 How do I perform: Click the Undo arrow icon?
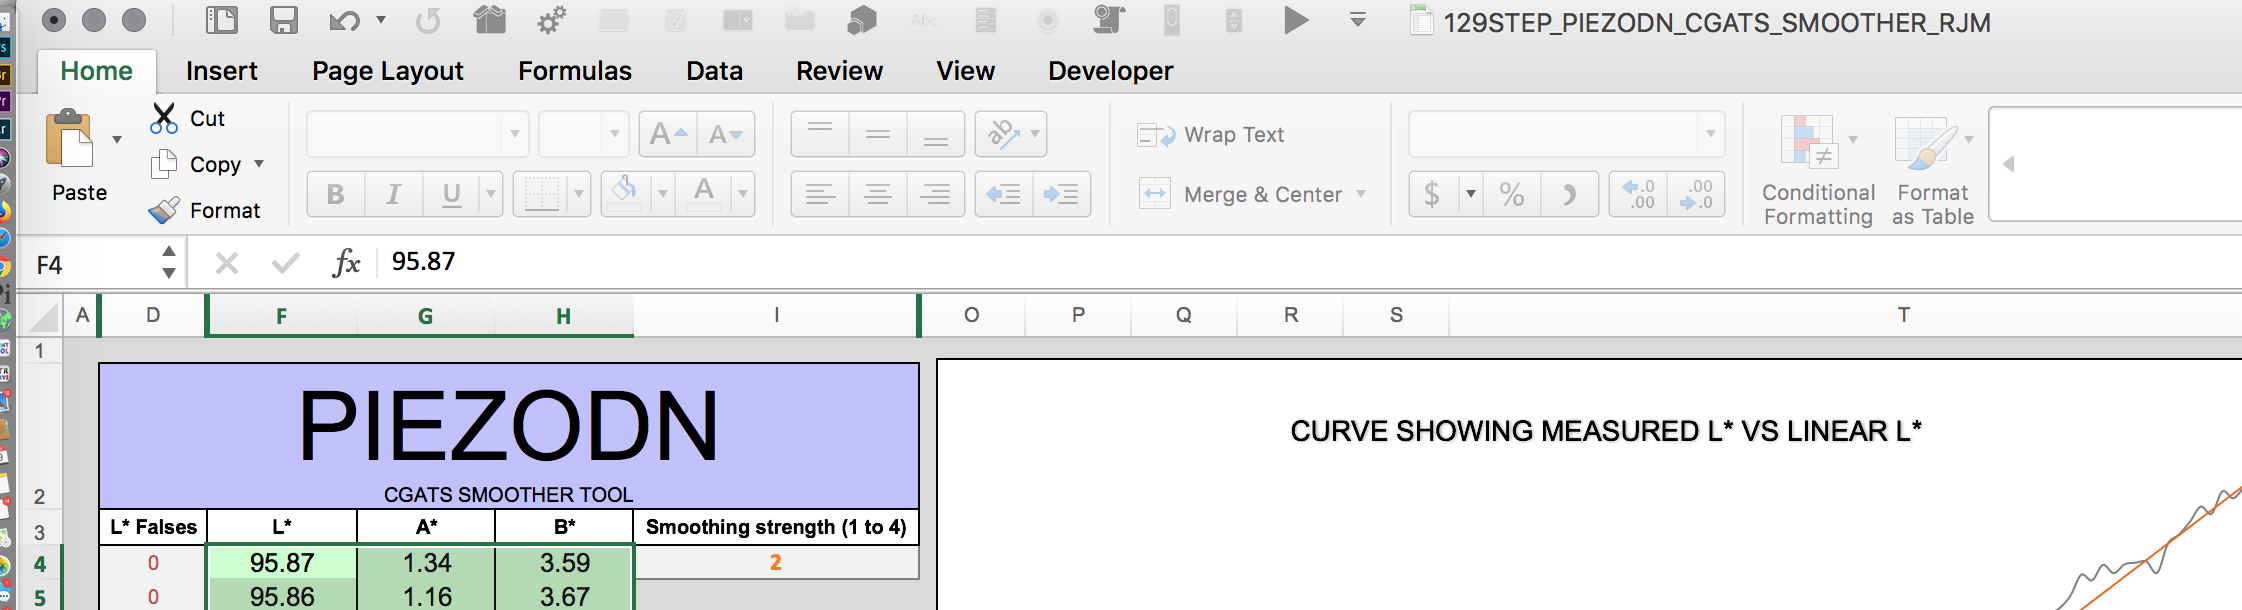click(x=344, y=20)
